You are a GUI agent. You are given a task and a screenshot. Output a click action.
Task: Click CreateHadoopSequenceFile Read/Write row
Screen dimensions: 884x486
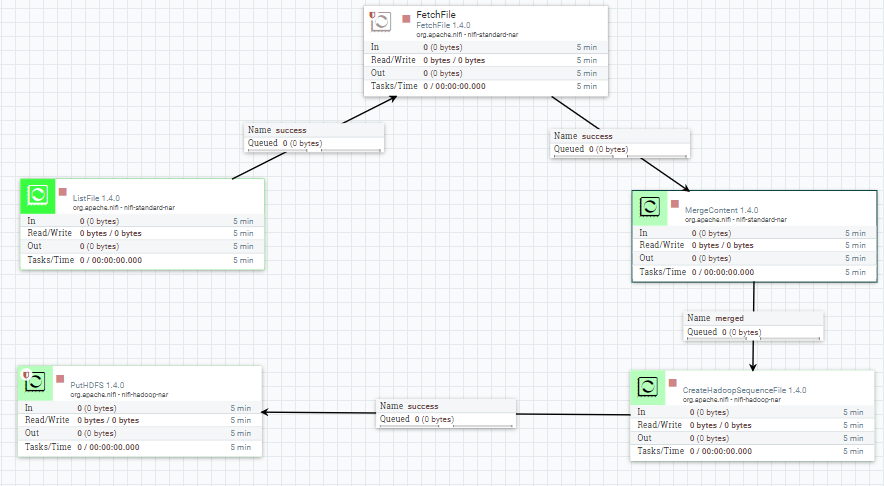tap(752, 425)
